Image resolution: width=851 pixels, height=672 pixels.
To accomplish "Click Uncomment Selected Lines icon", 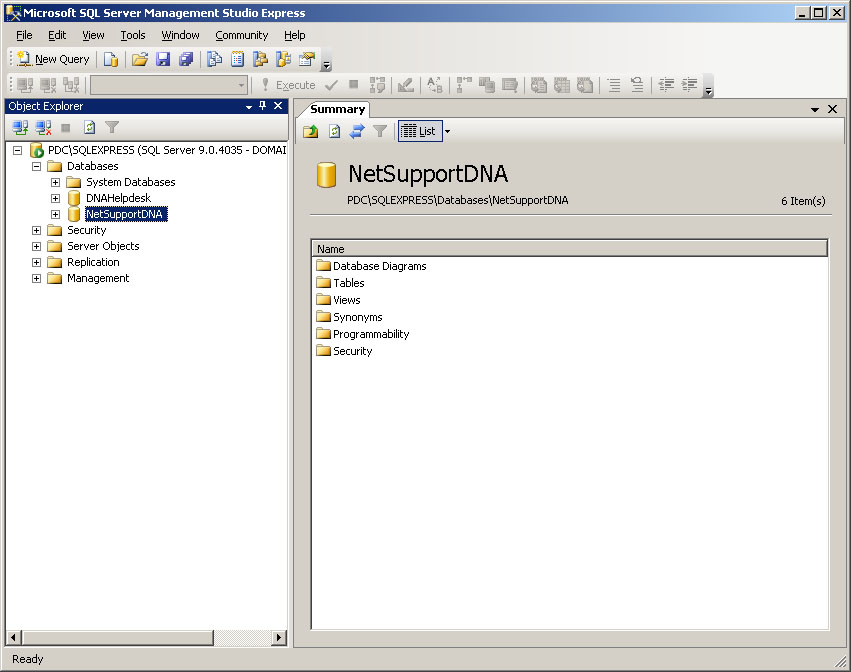I will (637, 85).
